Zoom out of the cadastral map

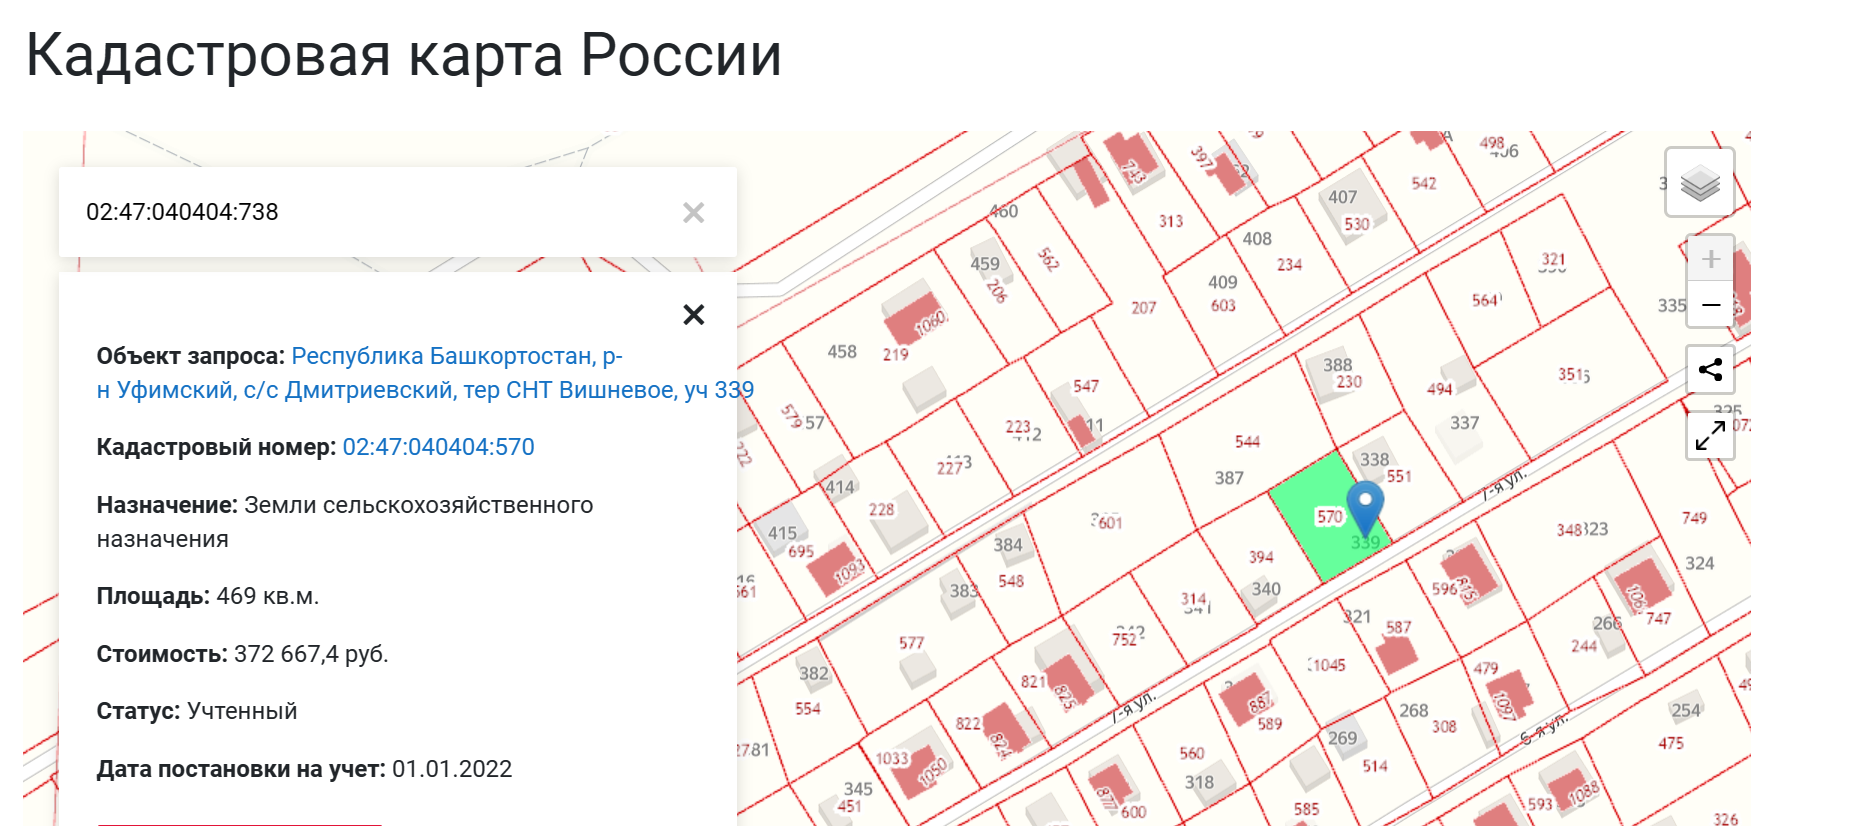(x=1710, y=304)
